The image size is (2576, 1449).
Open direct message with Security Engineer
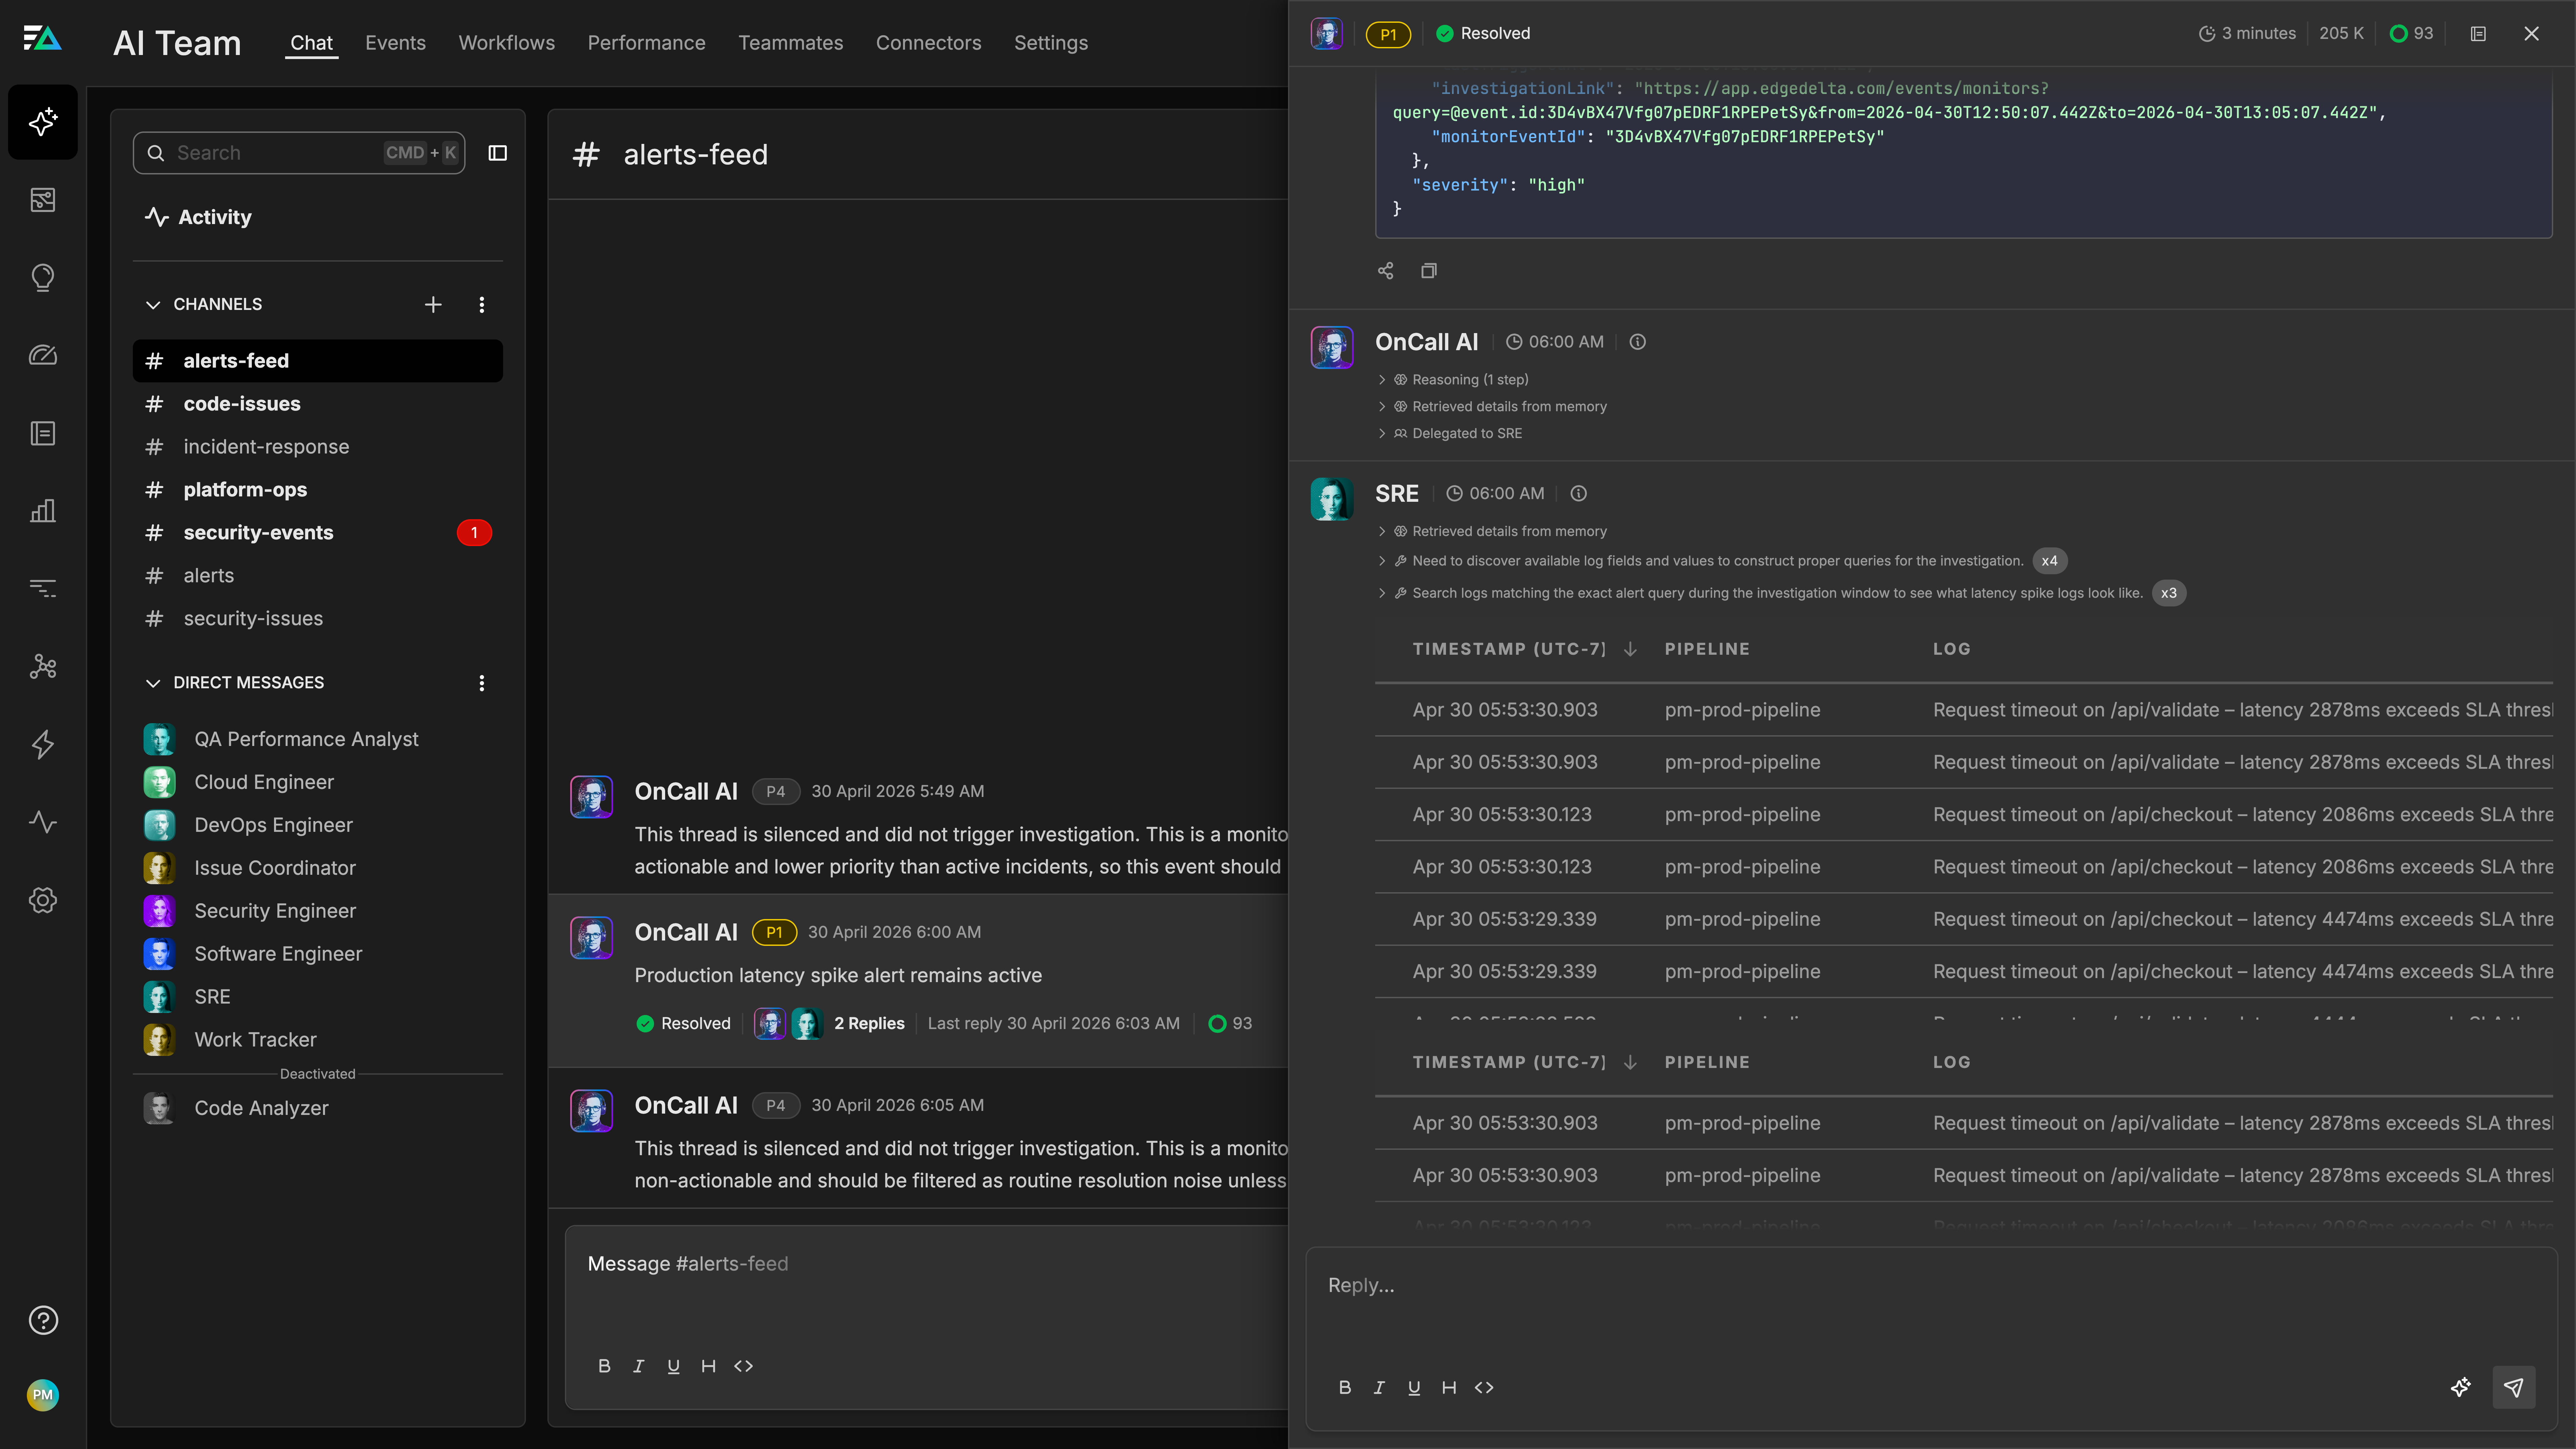click(318, 911)
